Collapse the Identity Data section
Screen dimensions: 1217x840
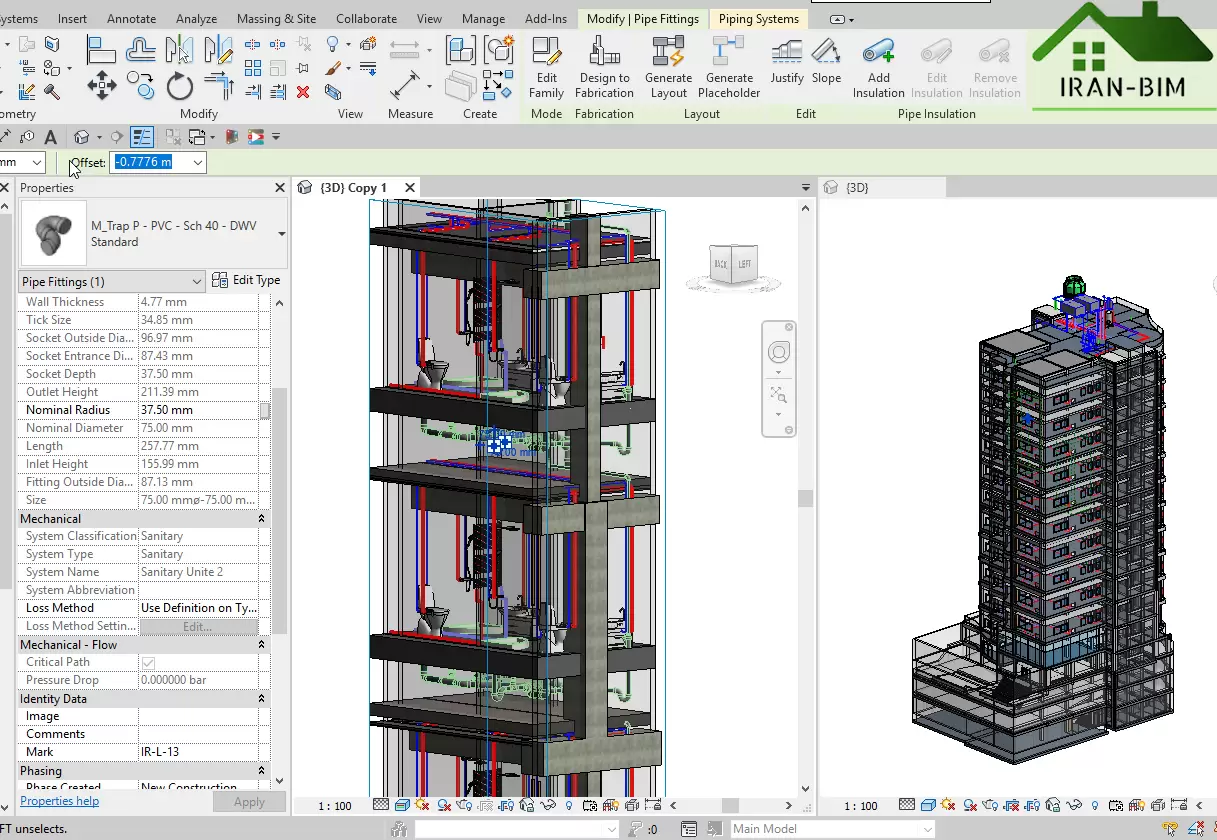[261, 699]
